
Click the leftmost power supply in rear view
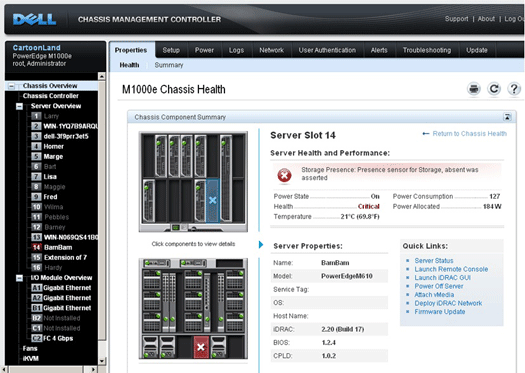(150, 347)
